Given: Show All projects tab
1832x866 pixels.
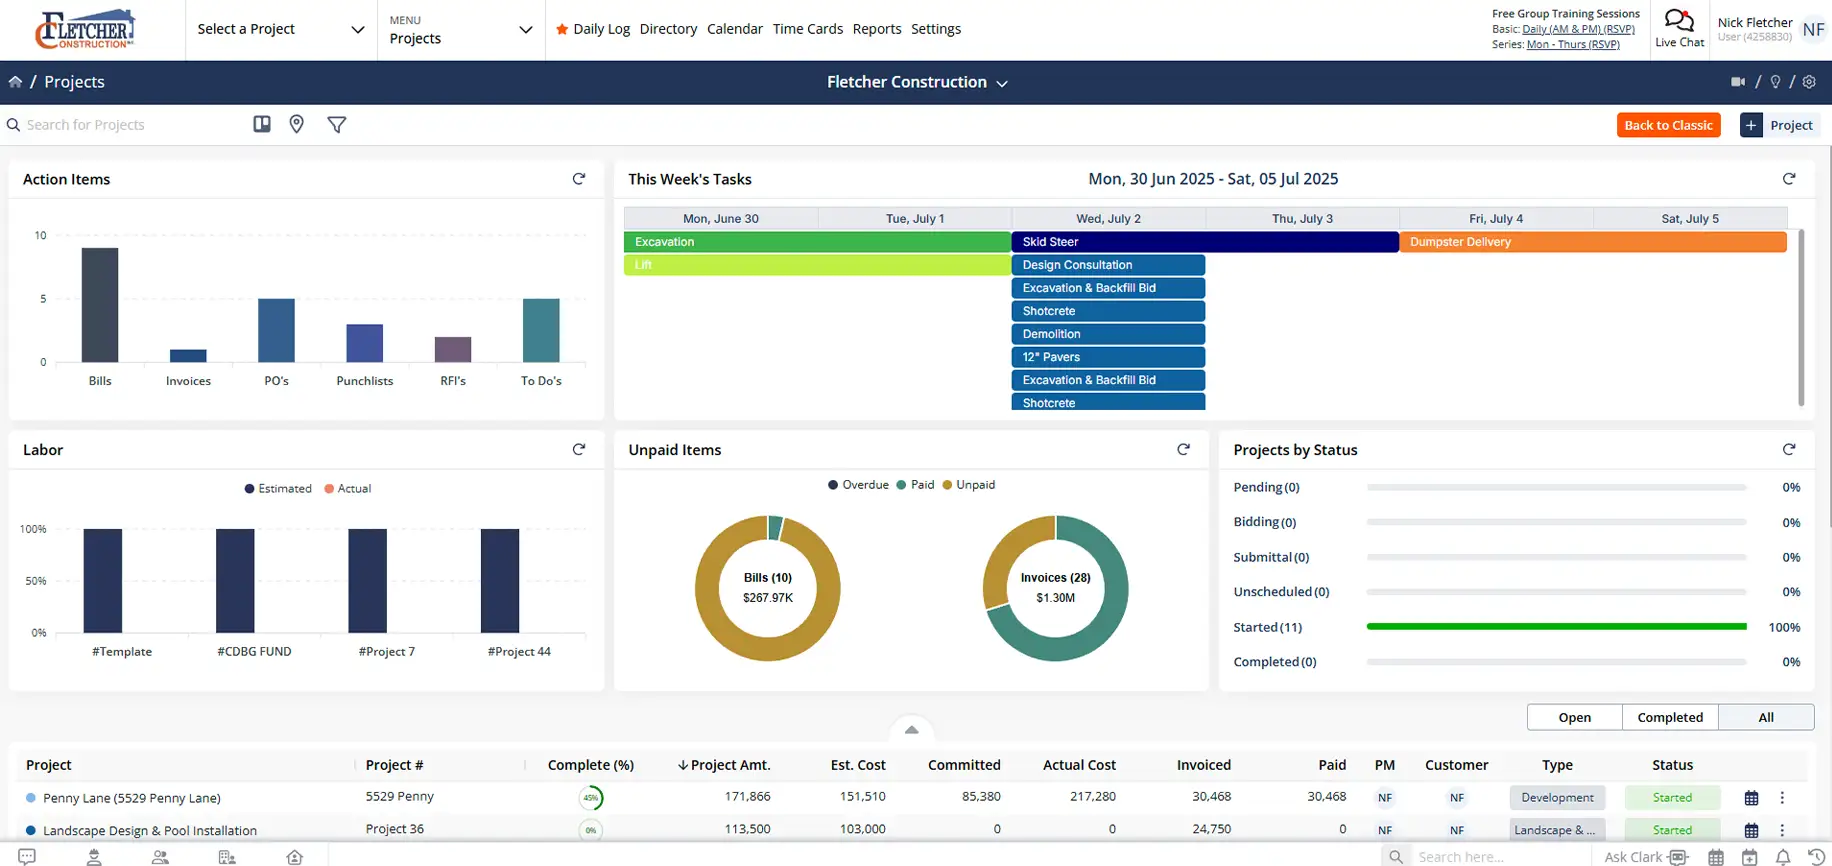Looking at the screenshot, I should click(x=1766, y=717).
